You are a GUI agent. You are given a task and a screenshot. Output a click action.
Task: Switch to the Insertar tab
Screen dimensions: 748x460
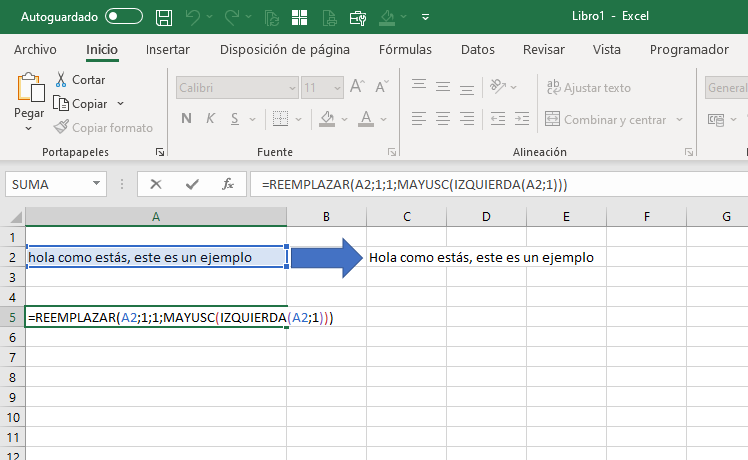167,49
